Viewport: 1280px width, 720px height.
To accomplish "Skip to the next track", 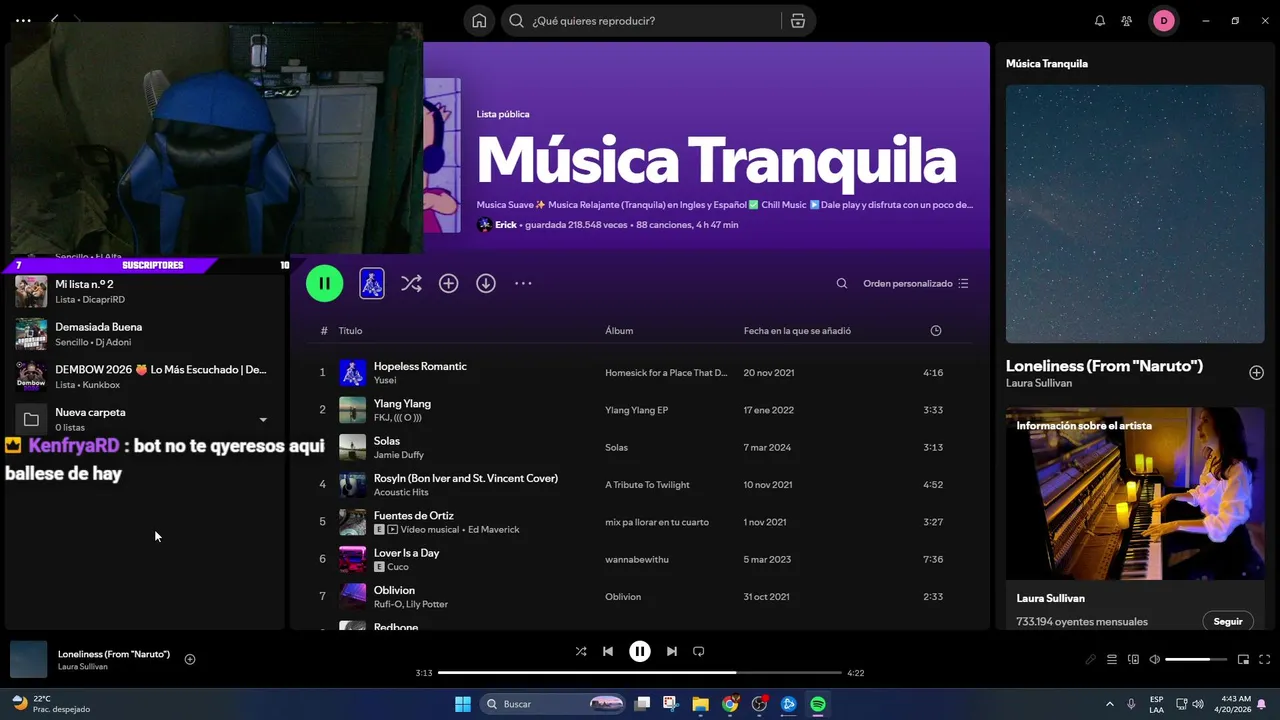I will pyautogui.click(x=672, y=651).
